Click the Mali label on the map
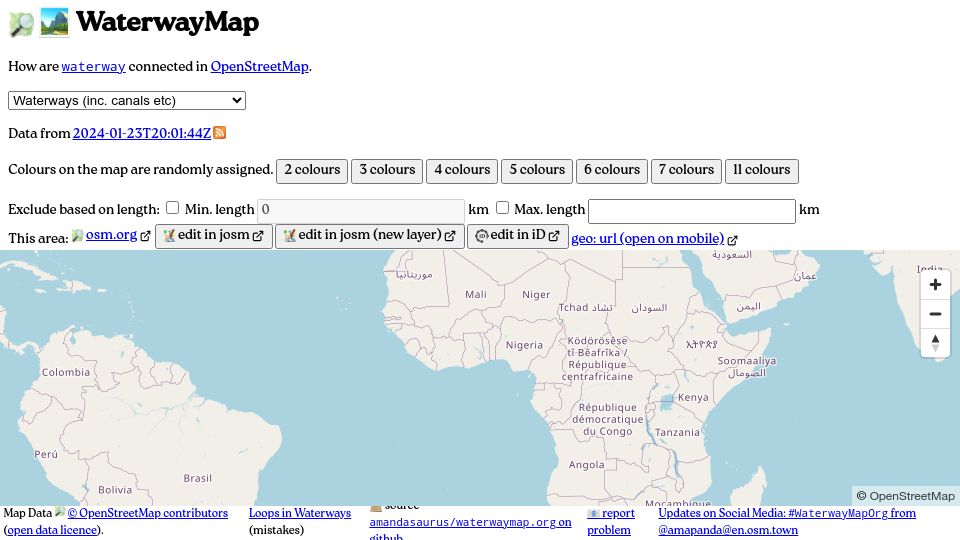The height and width of the screenshot is (540, 960). tap(476, 294)
